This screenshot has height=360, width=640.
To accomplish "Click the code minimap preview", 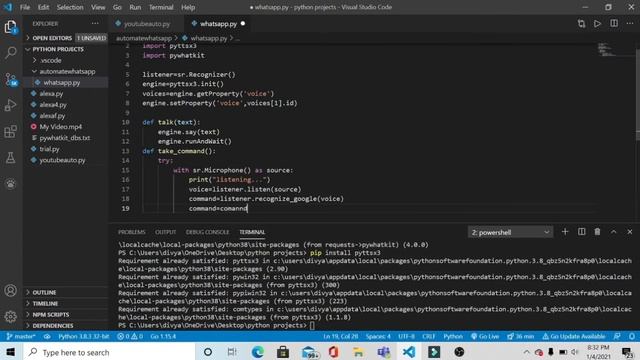I will 607,49.
